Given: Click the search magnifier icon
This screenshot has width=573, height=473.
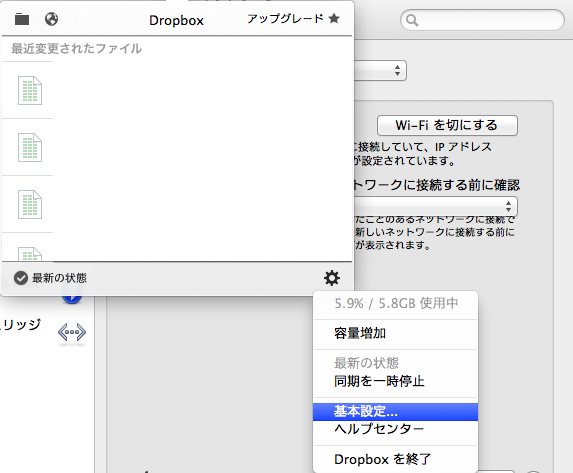Looking at the screenshot, I should pyautogui.click(x=412, y=20).
